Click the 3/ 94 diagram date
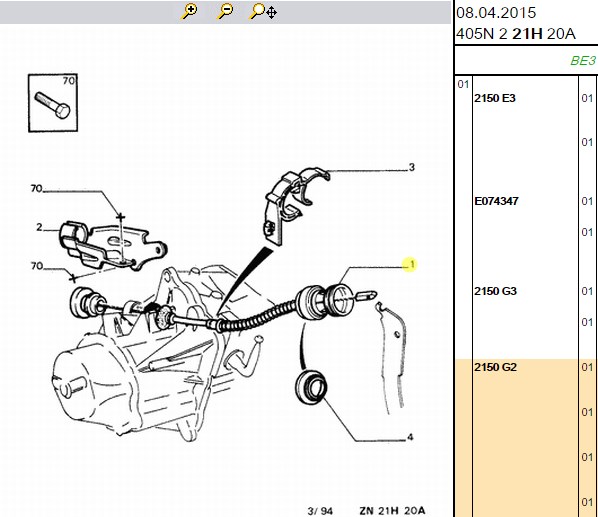Viewport: 598px width, 517px height. 320,511
